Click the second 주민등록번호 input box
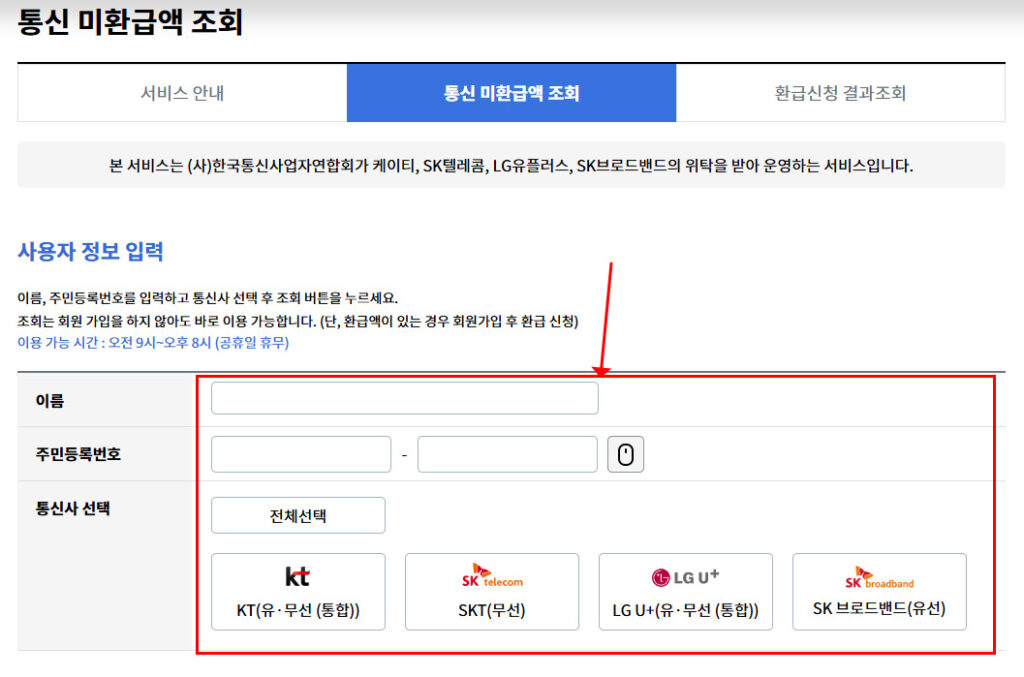Image resolution: width=1024 pixels, height=677 pixels. tap(507, 455)
